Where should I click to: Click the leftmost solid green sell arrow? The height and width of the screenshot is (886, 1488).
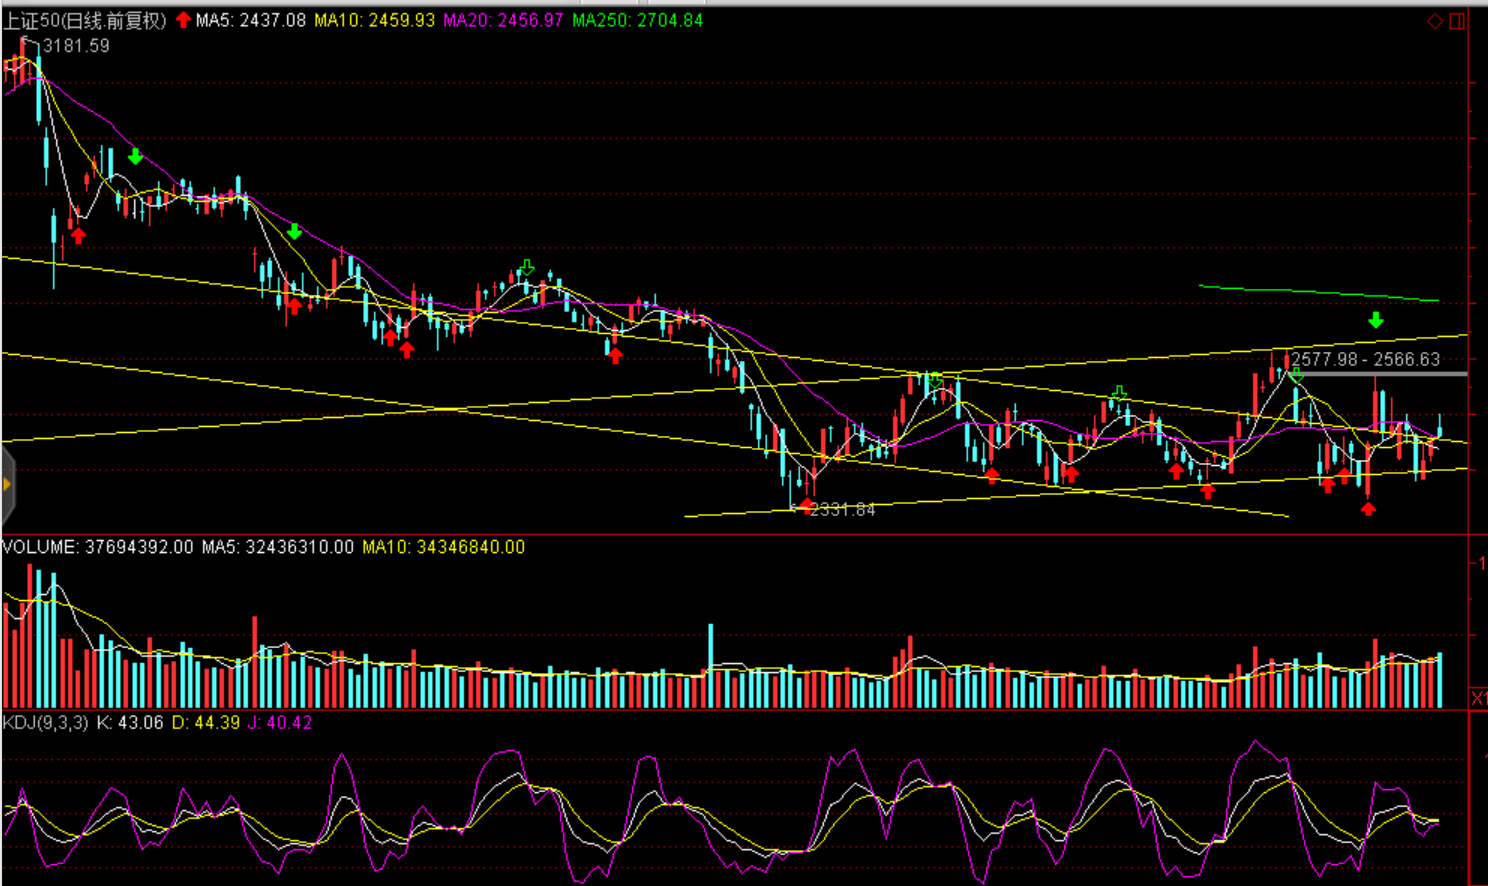point(135,157)
